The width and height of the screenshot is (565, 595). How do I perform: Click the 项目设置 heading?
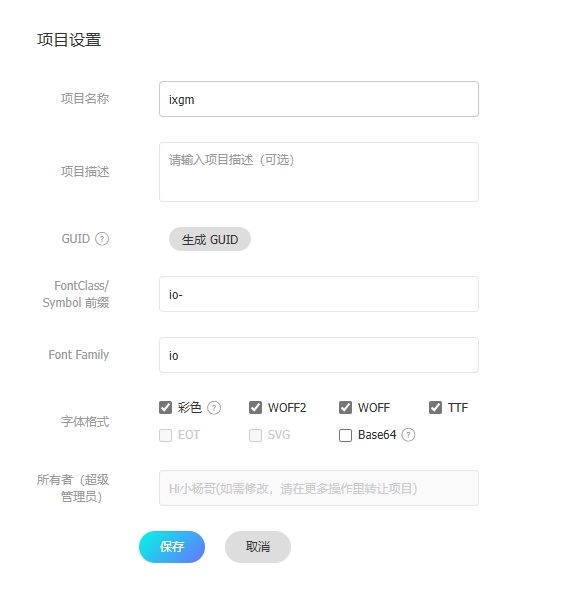tap(69, 40)
